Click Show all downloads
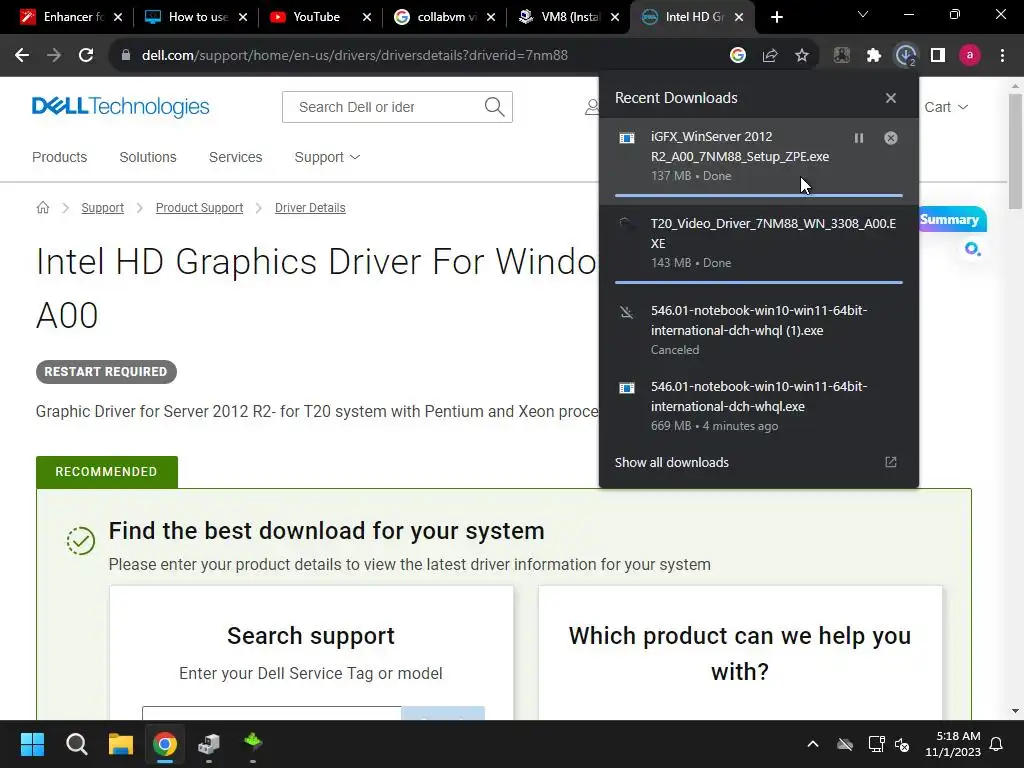The image size is (1024, 768). pyautogui.click(x=671, y=462)
